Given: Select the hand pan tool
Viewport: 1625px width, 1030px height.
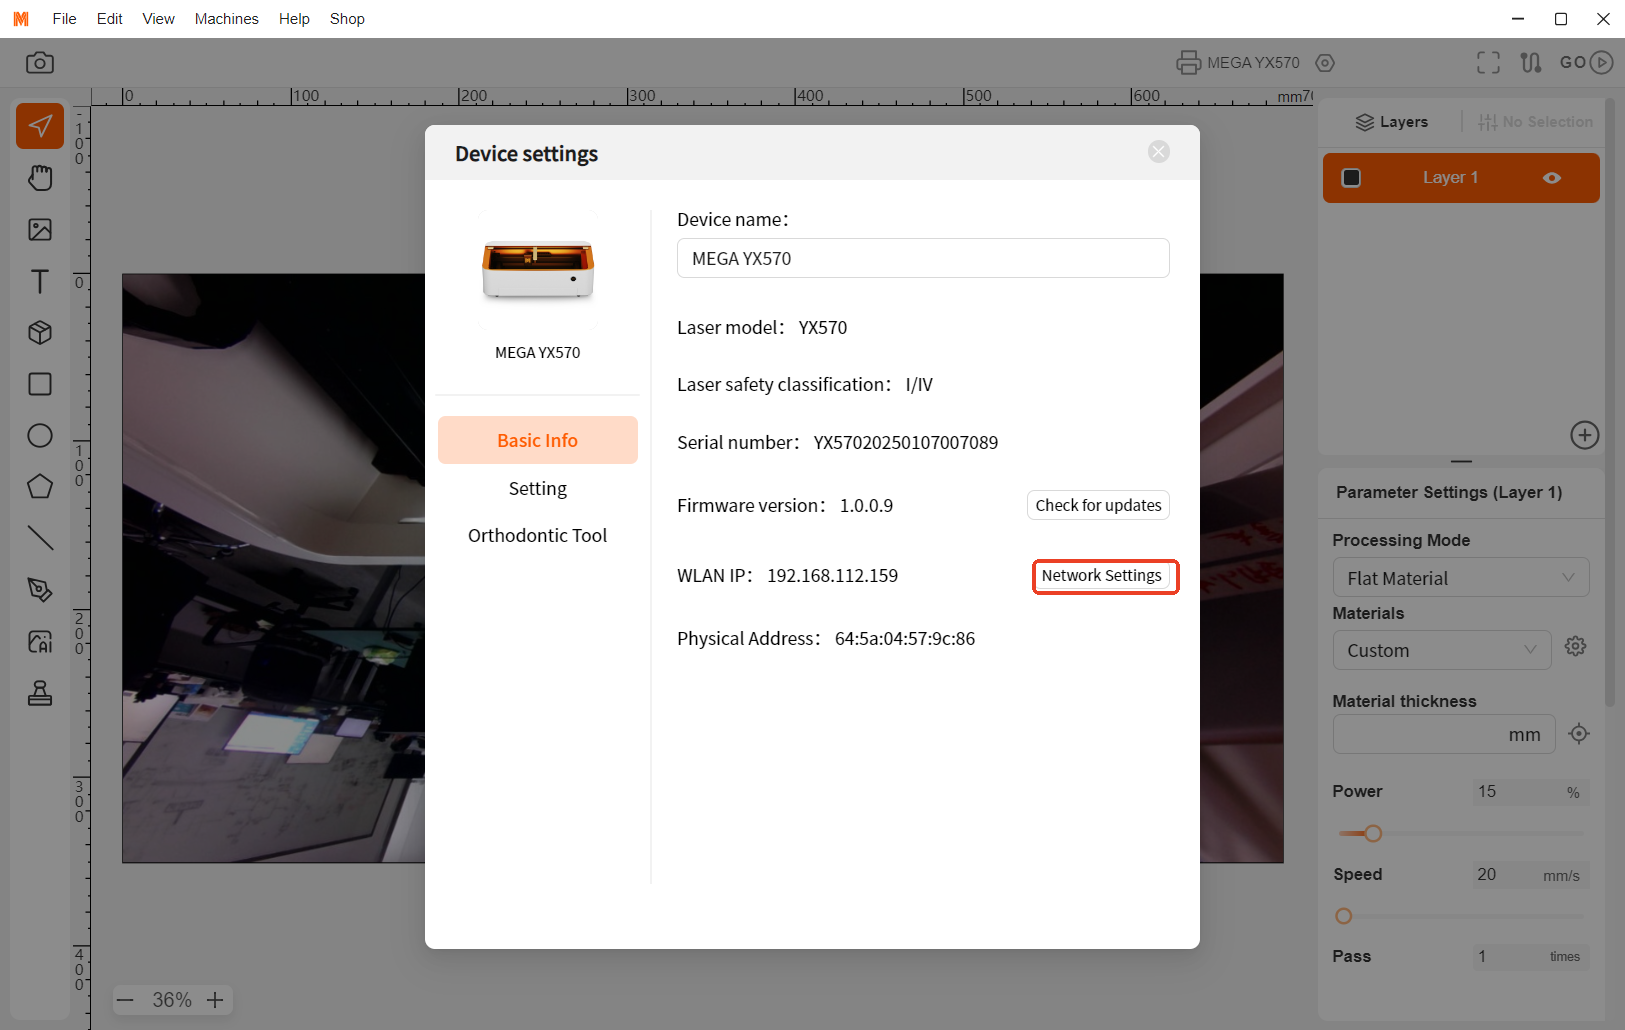Looking at the screenshot, I should coord(40,178).
